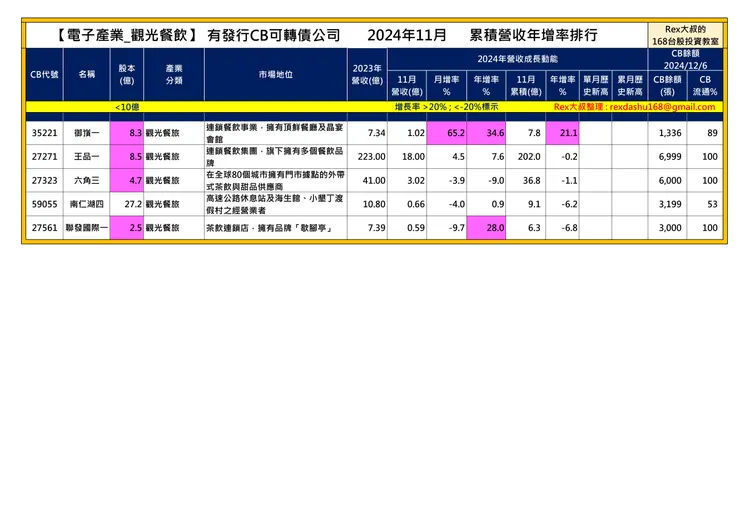Click CB balance 3,000 cell
The height and width of the screenshot is (523, 740).
(x=667, y=228)
